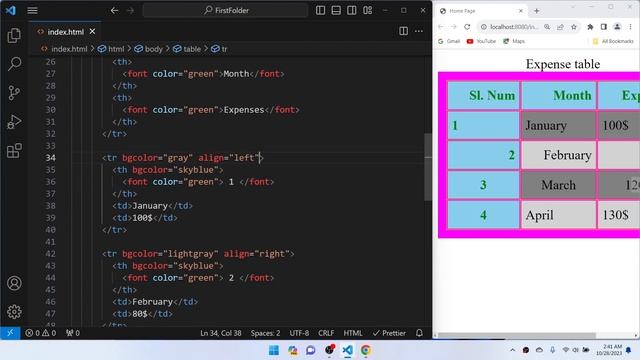Expand the html breadcrumb item
640x360 pixels.
click(111, 49)
